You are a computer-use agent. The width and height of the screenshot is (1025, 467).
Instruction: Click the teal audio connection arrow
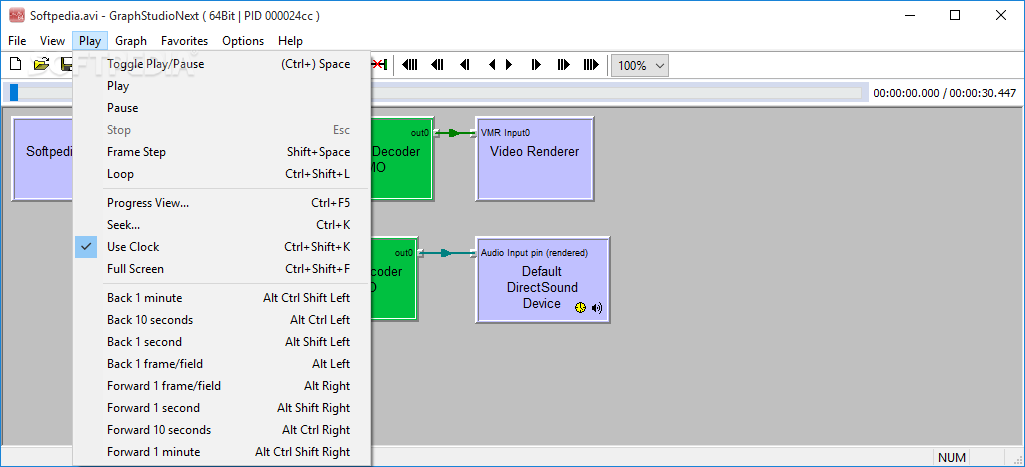point(446,252)
